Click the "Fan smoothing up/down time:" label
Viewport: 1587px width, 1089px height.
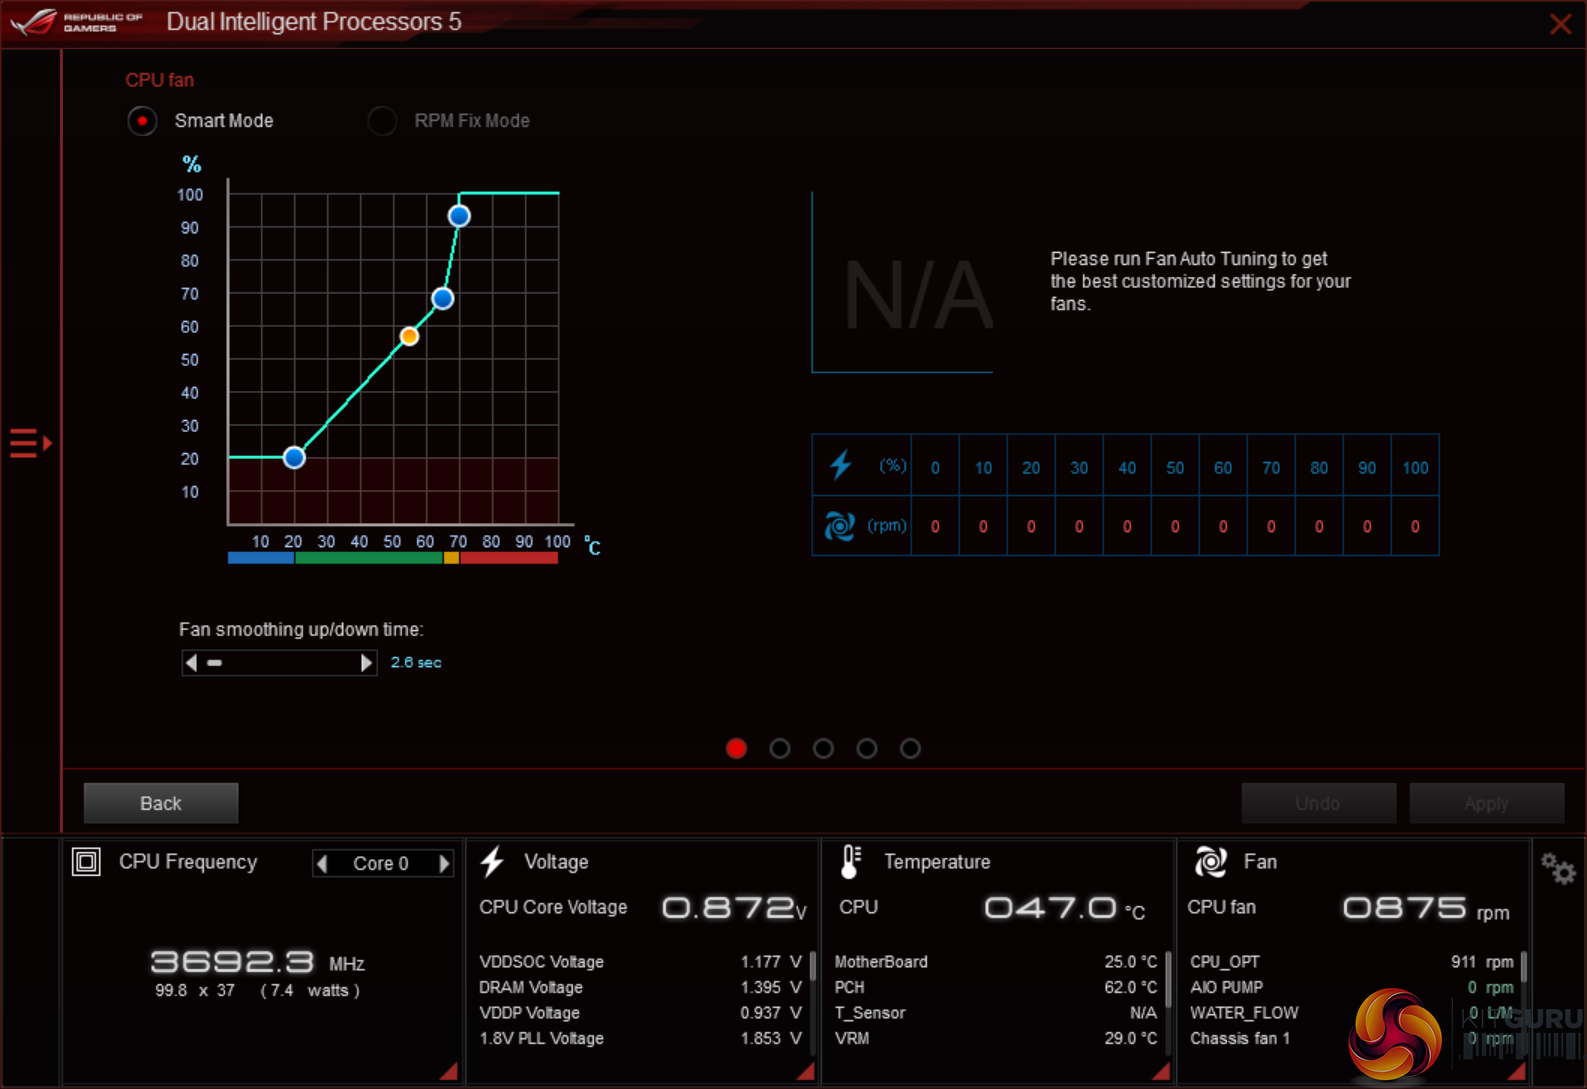click(301, 629)
